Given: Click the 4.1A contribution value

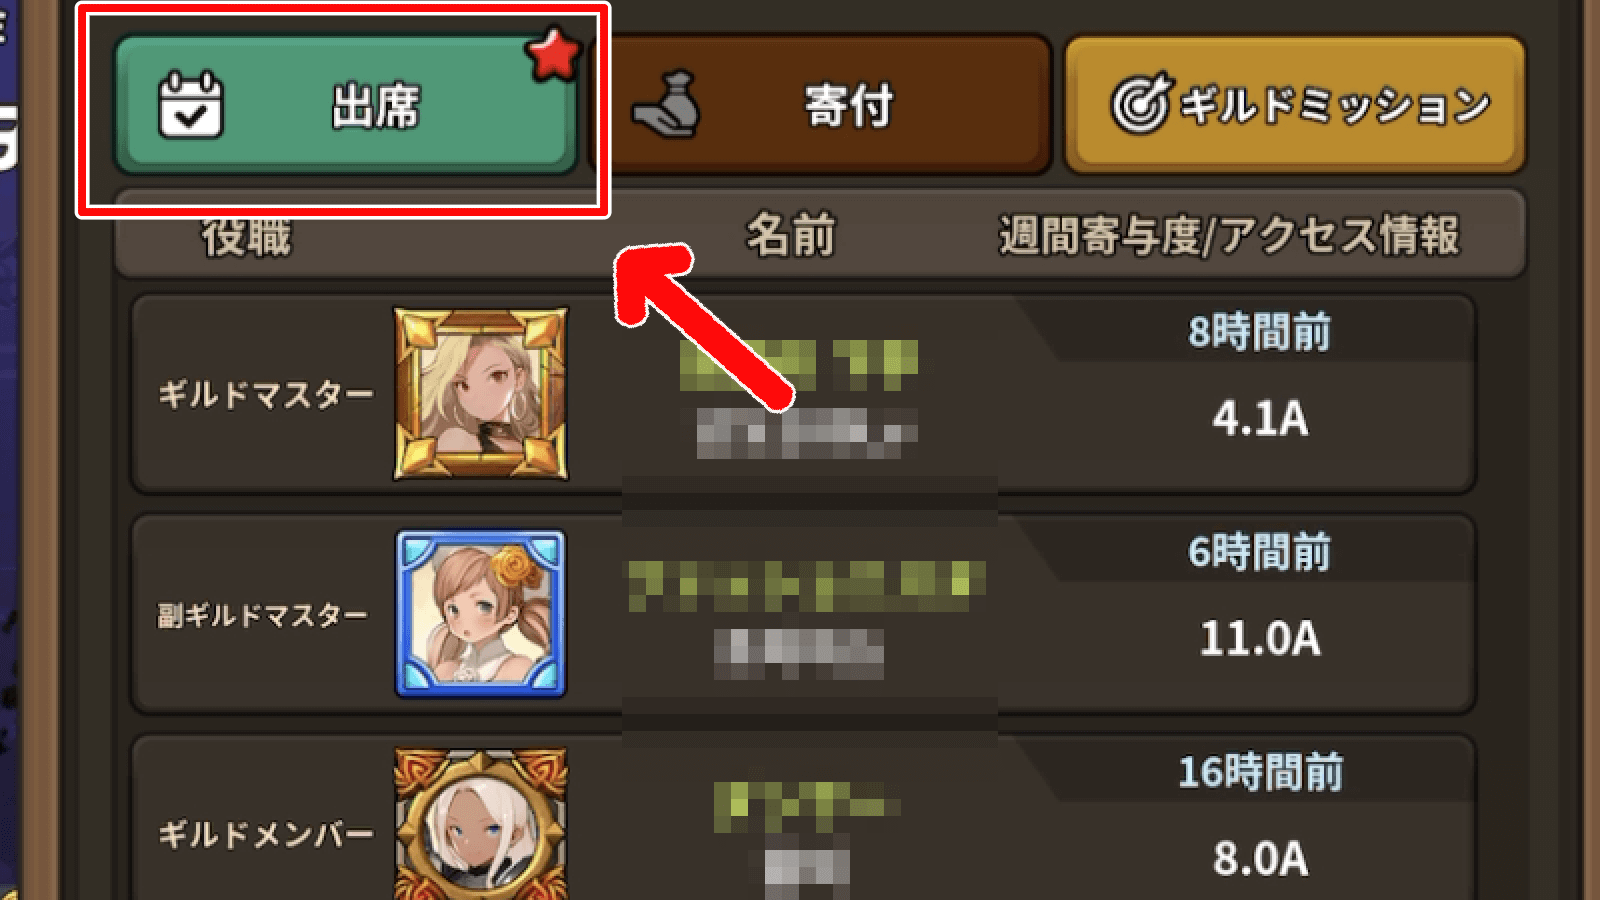Looking at the screenshot, I should [x=1260, y=418].
